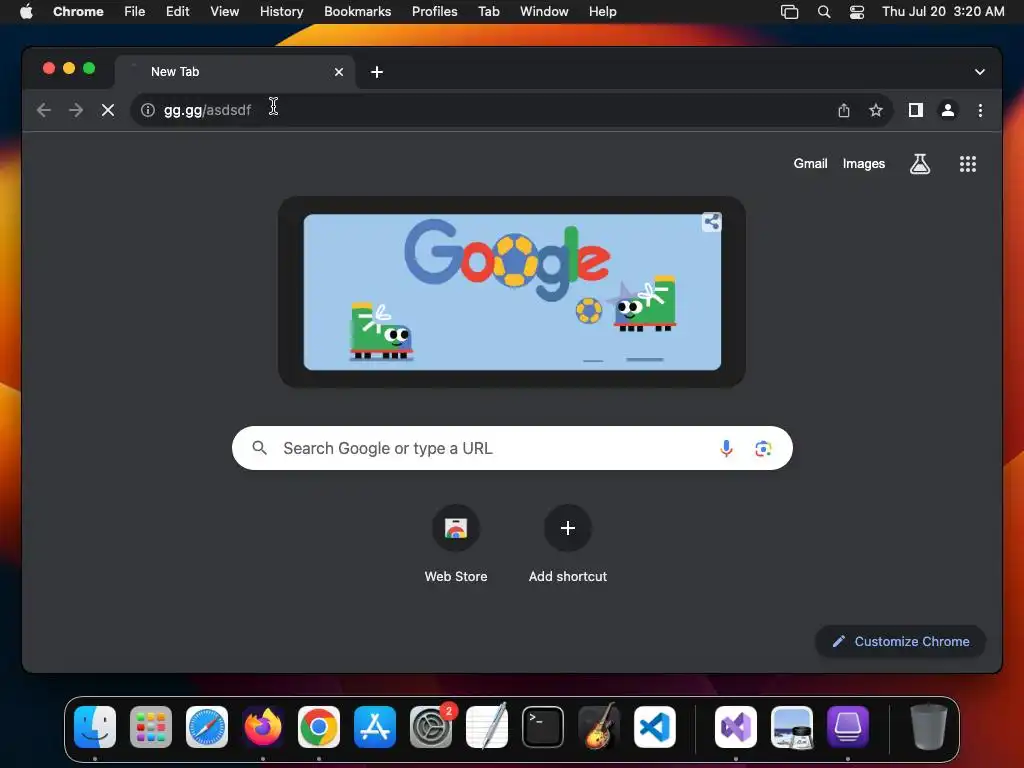
Task: Start voice search with the microphone
Action: point(726,448)
